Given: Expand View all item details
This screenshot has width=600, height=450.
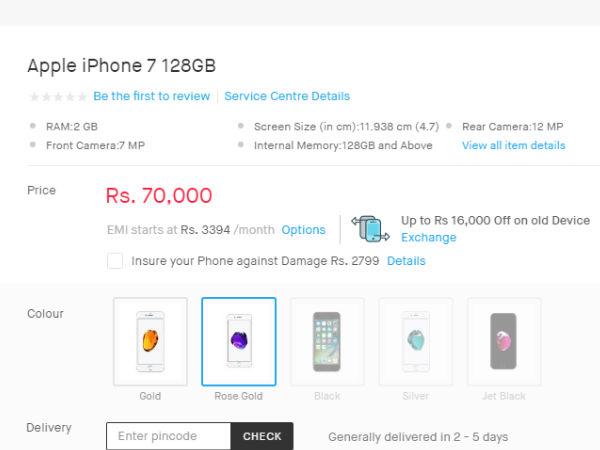Looking at the screenshot, I should tap(513, 146).
